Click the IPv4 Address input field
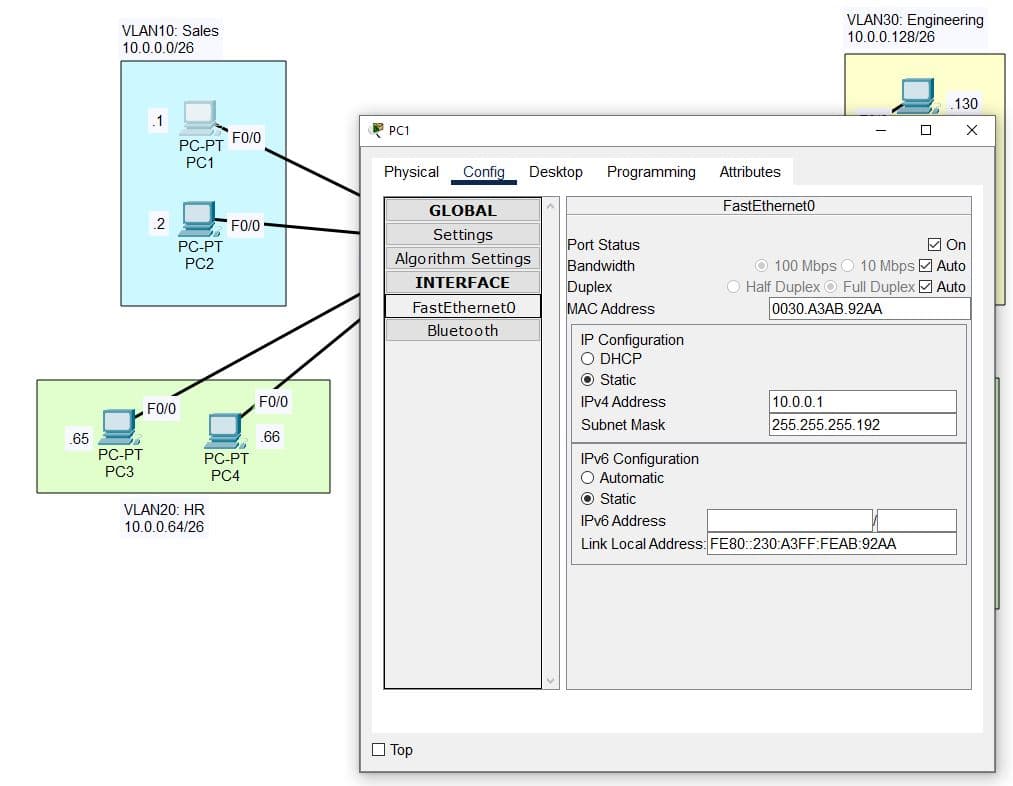1013x786 pixels. (x=862, y=402)
